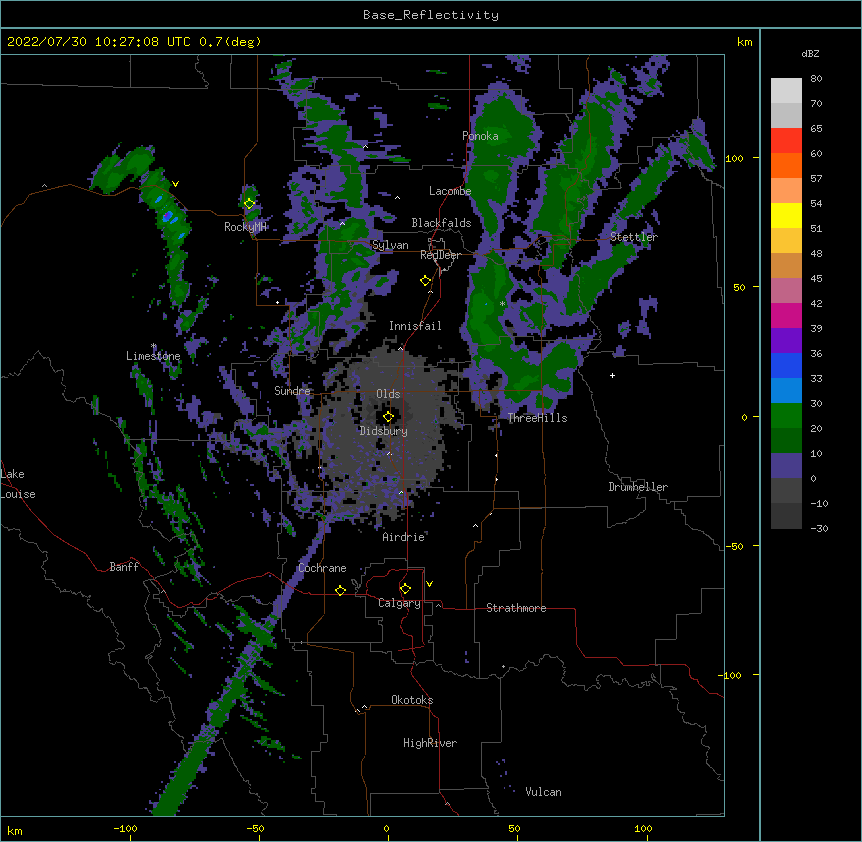The image size is (862, 842).
Task: Click the Blackfalds city label
Action: (441, 223)
